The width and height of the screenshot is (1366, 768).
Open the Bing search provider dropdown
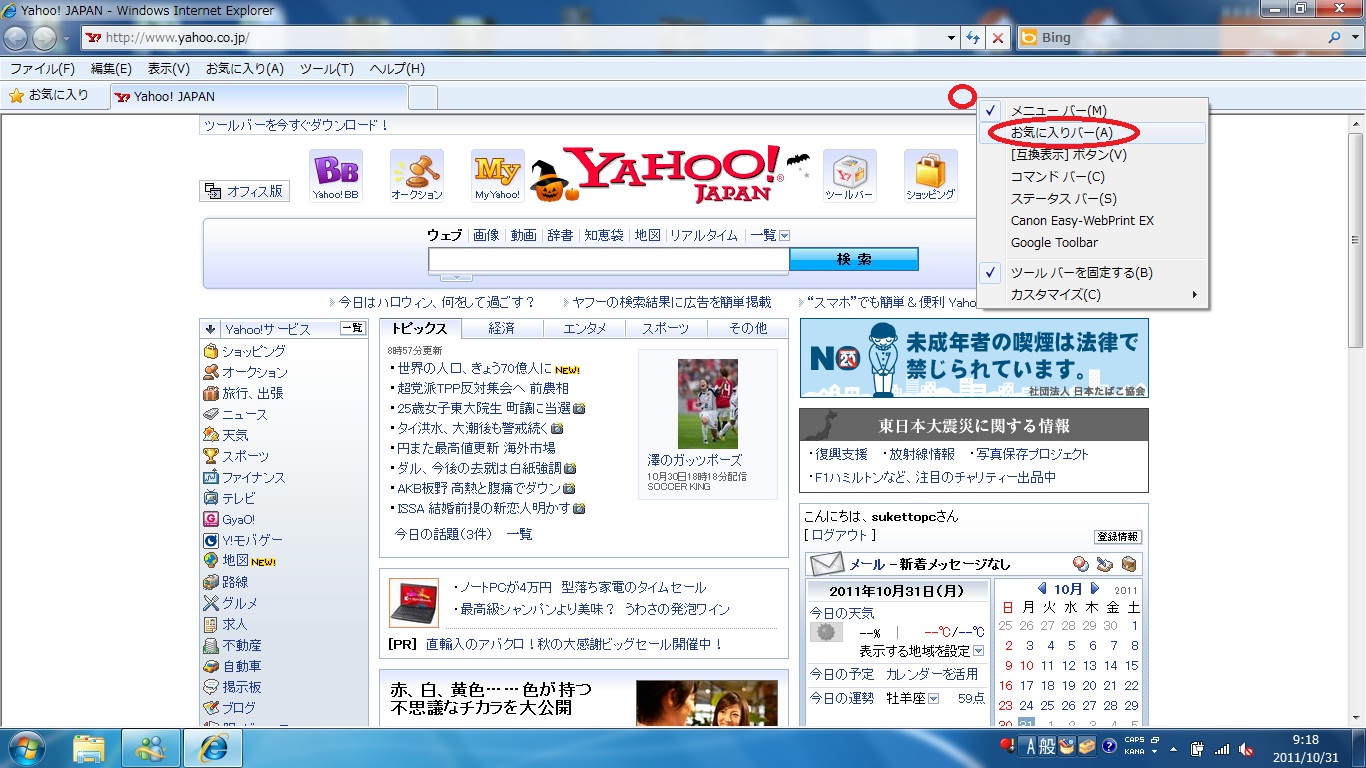tap(1354, 38)
